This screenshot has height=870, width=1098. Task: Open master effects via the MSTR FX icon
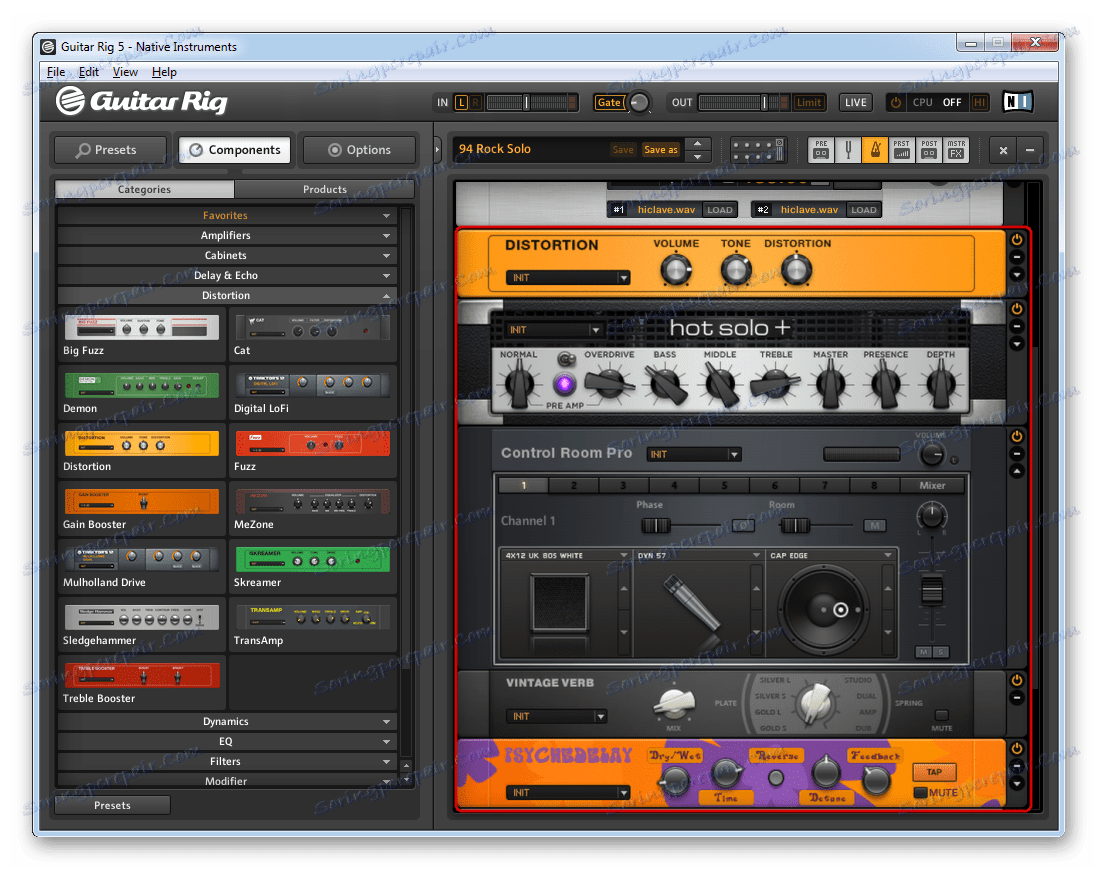point(956,150)
